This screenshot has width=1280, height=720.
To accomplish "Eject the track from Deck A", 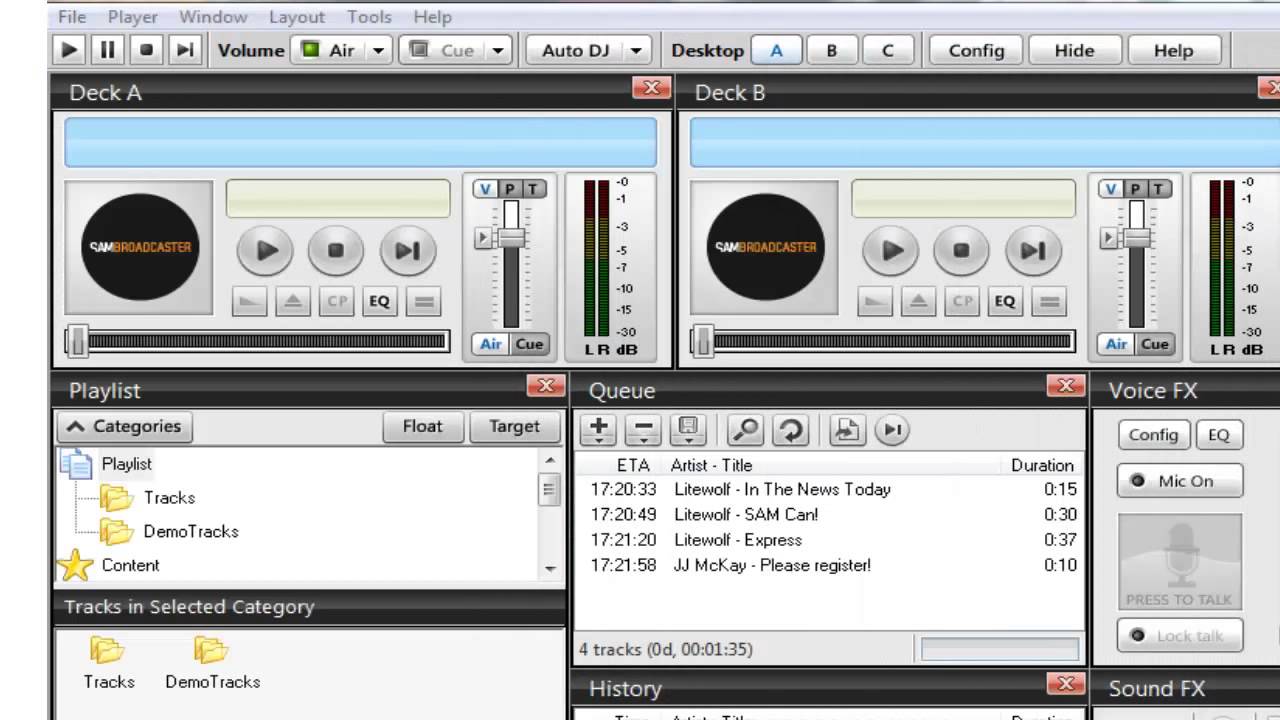I will (293, 301).
